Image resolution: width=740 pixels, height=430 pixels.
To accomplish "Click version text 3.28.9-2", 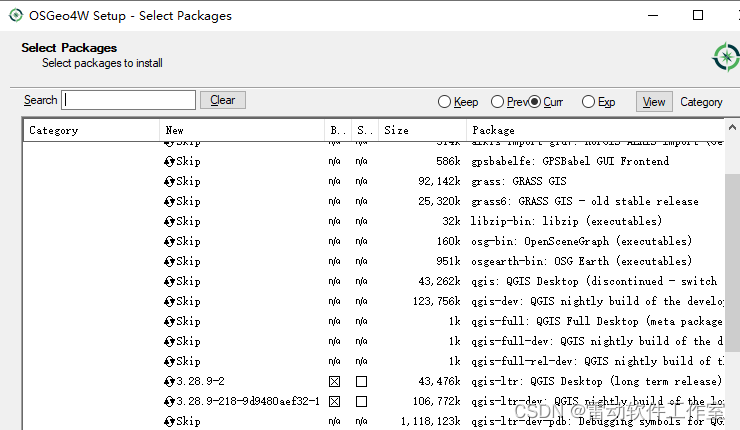I will click(200, 381).
